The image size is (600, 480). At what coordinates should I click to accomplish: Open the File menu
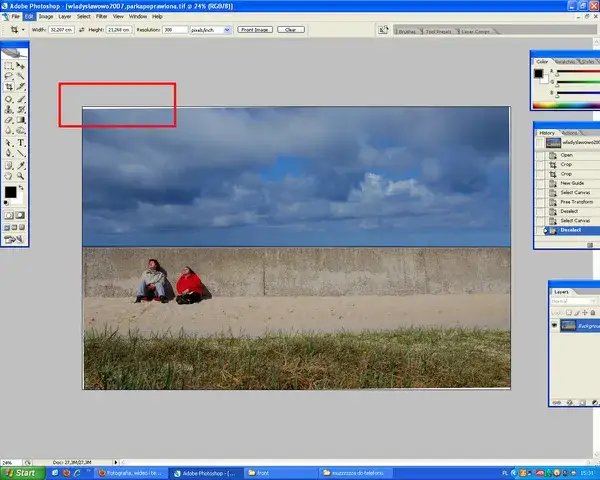[x=15, y=16]
